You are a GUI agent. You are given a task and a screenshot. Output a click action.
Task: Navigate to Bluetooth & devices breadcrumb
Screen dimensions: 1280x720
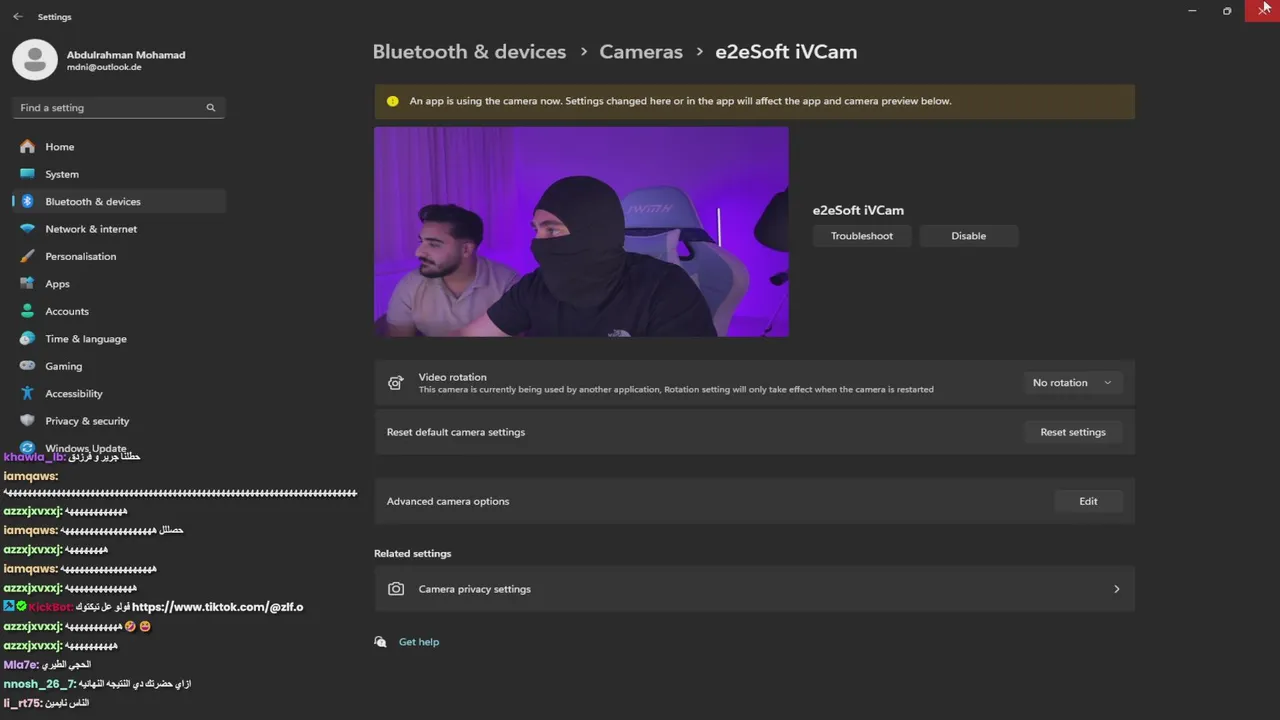click(x=469, y=52)
